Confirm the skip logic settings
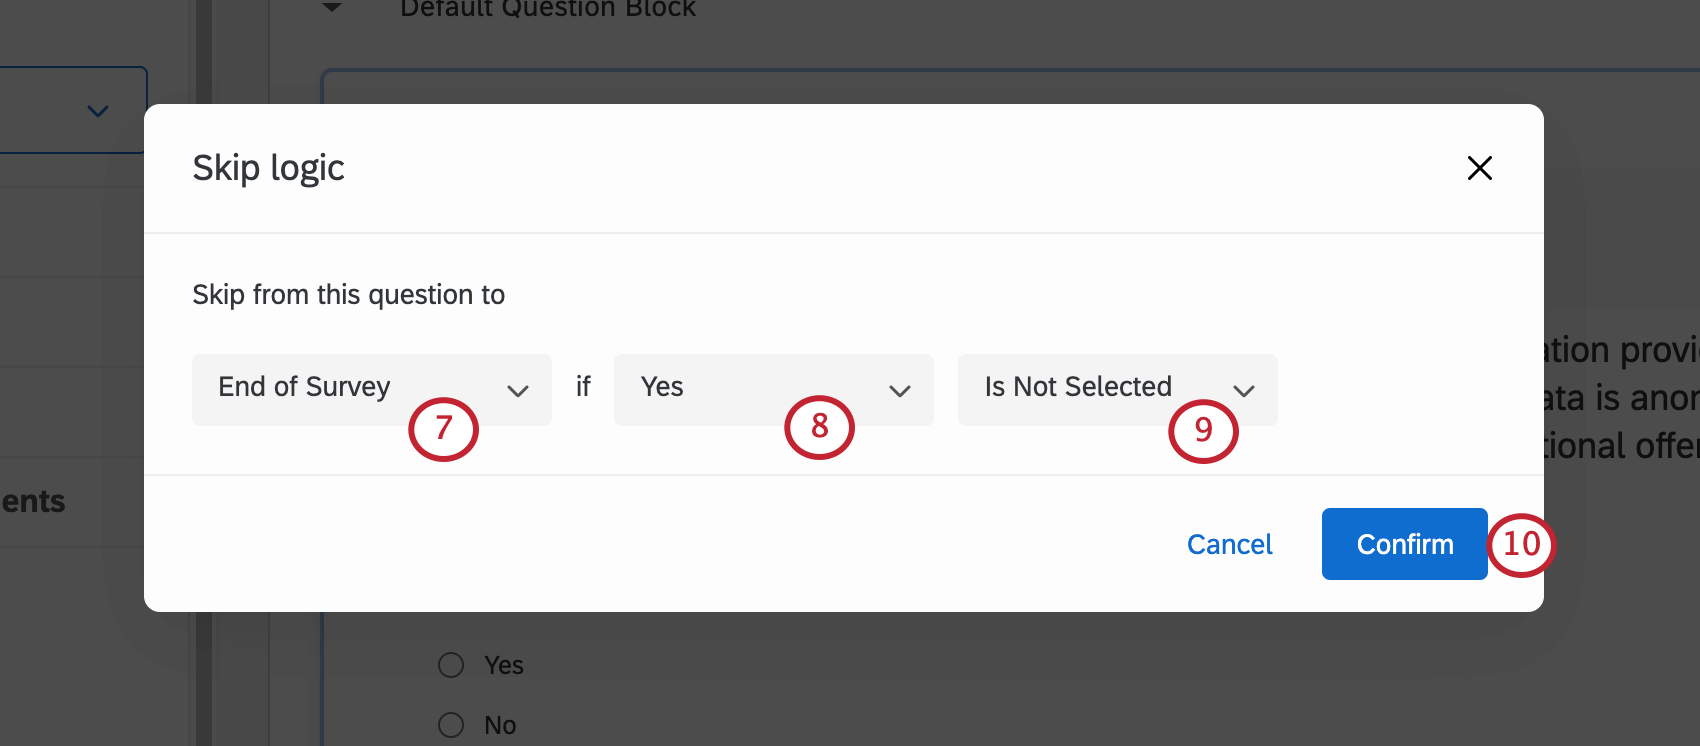Viewport: 1700px width, 746px height. pos(1404,543)
